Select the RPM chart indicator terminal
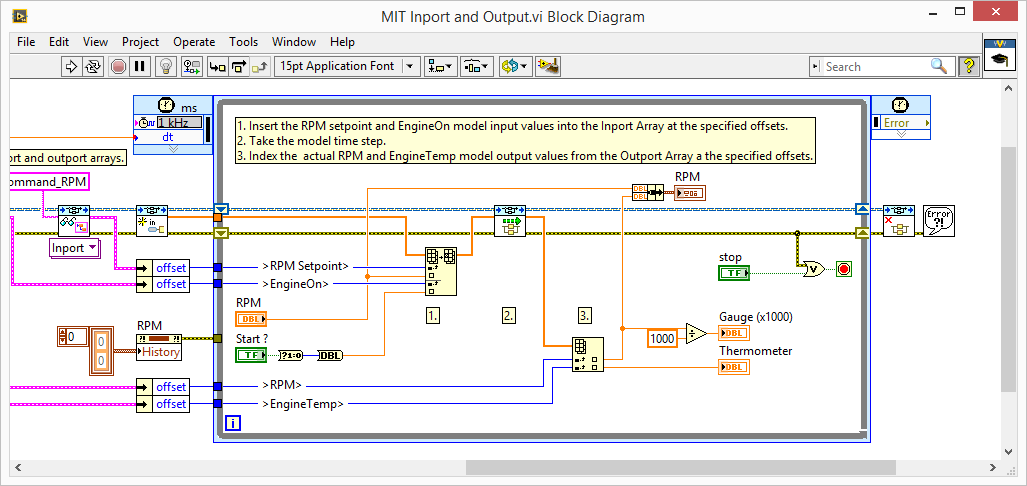The width and height of the screenshot is (1027, 486). 690,192
